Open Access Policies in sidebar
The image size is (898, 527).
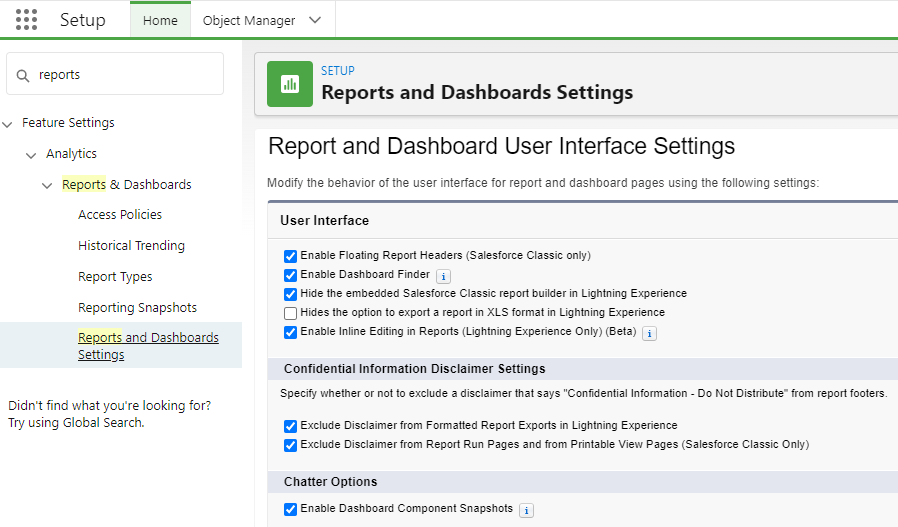[120, 214]
